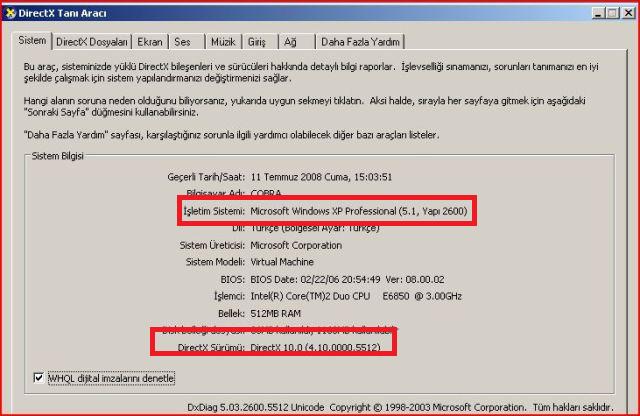This screenshot has width=640, height=416.
Task: Minimize the DirectX Tanı Aracı window
Action: coord(598,13)
